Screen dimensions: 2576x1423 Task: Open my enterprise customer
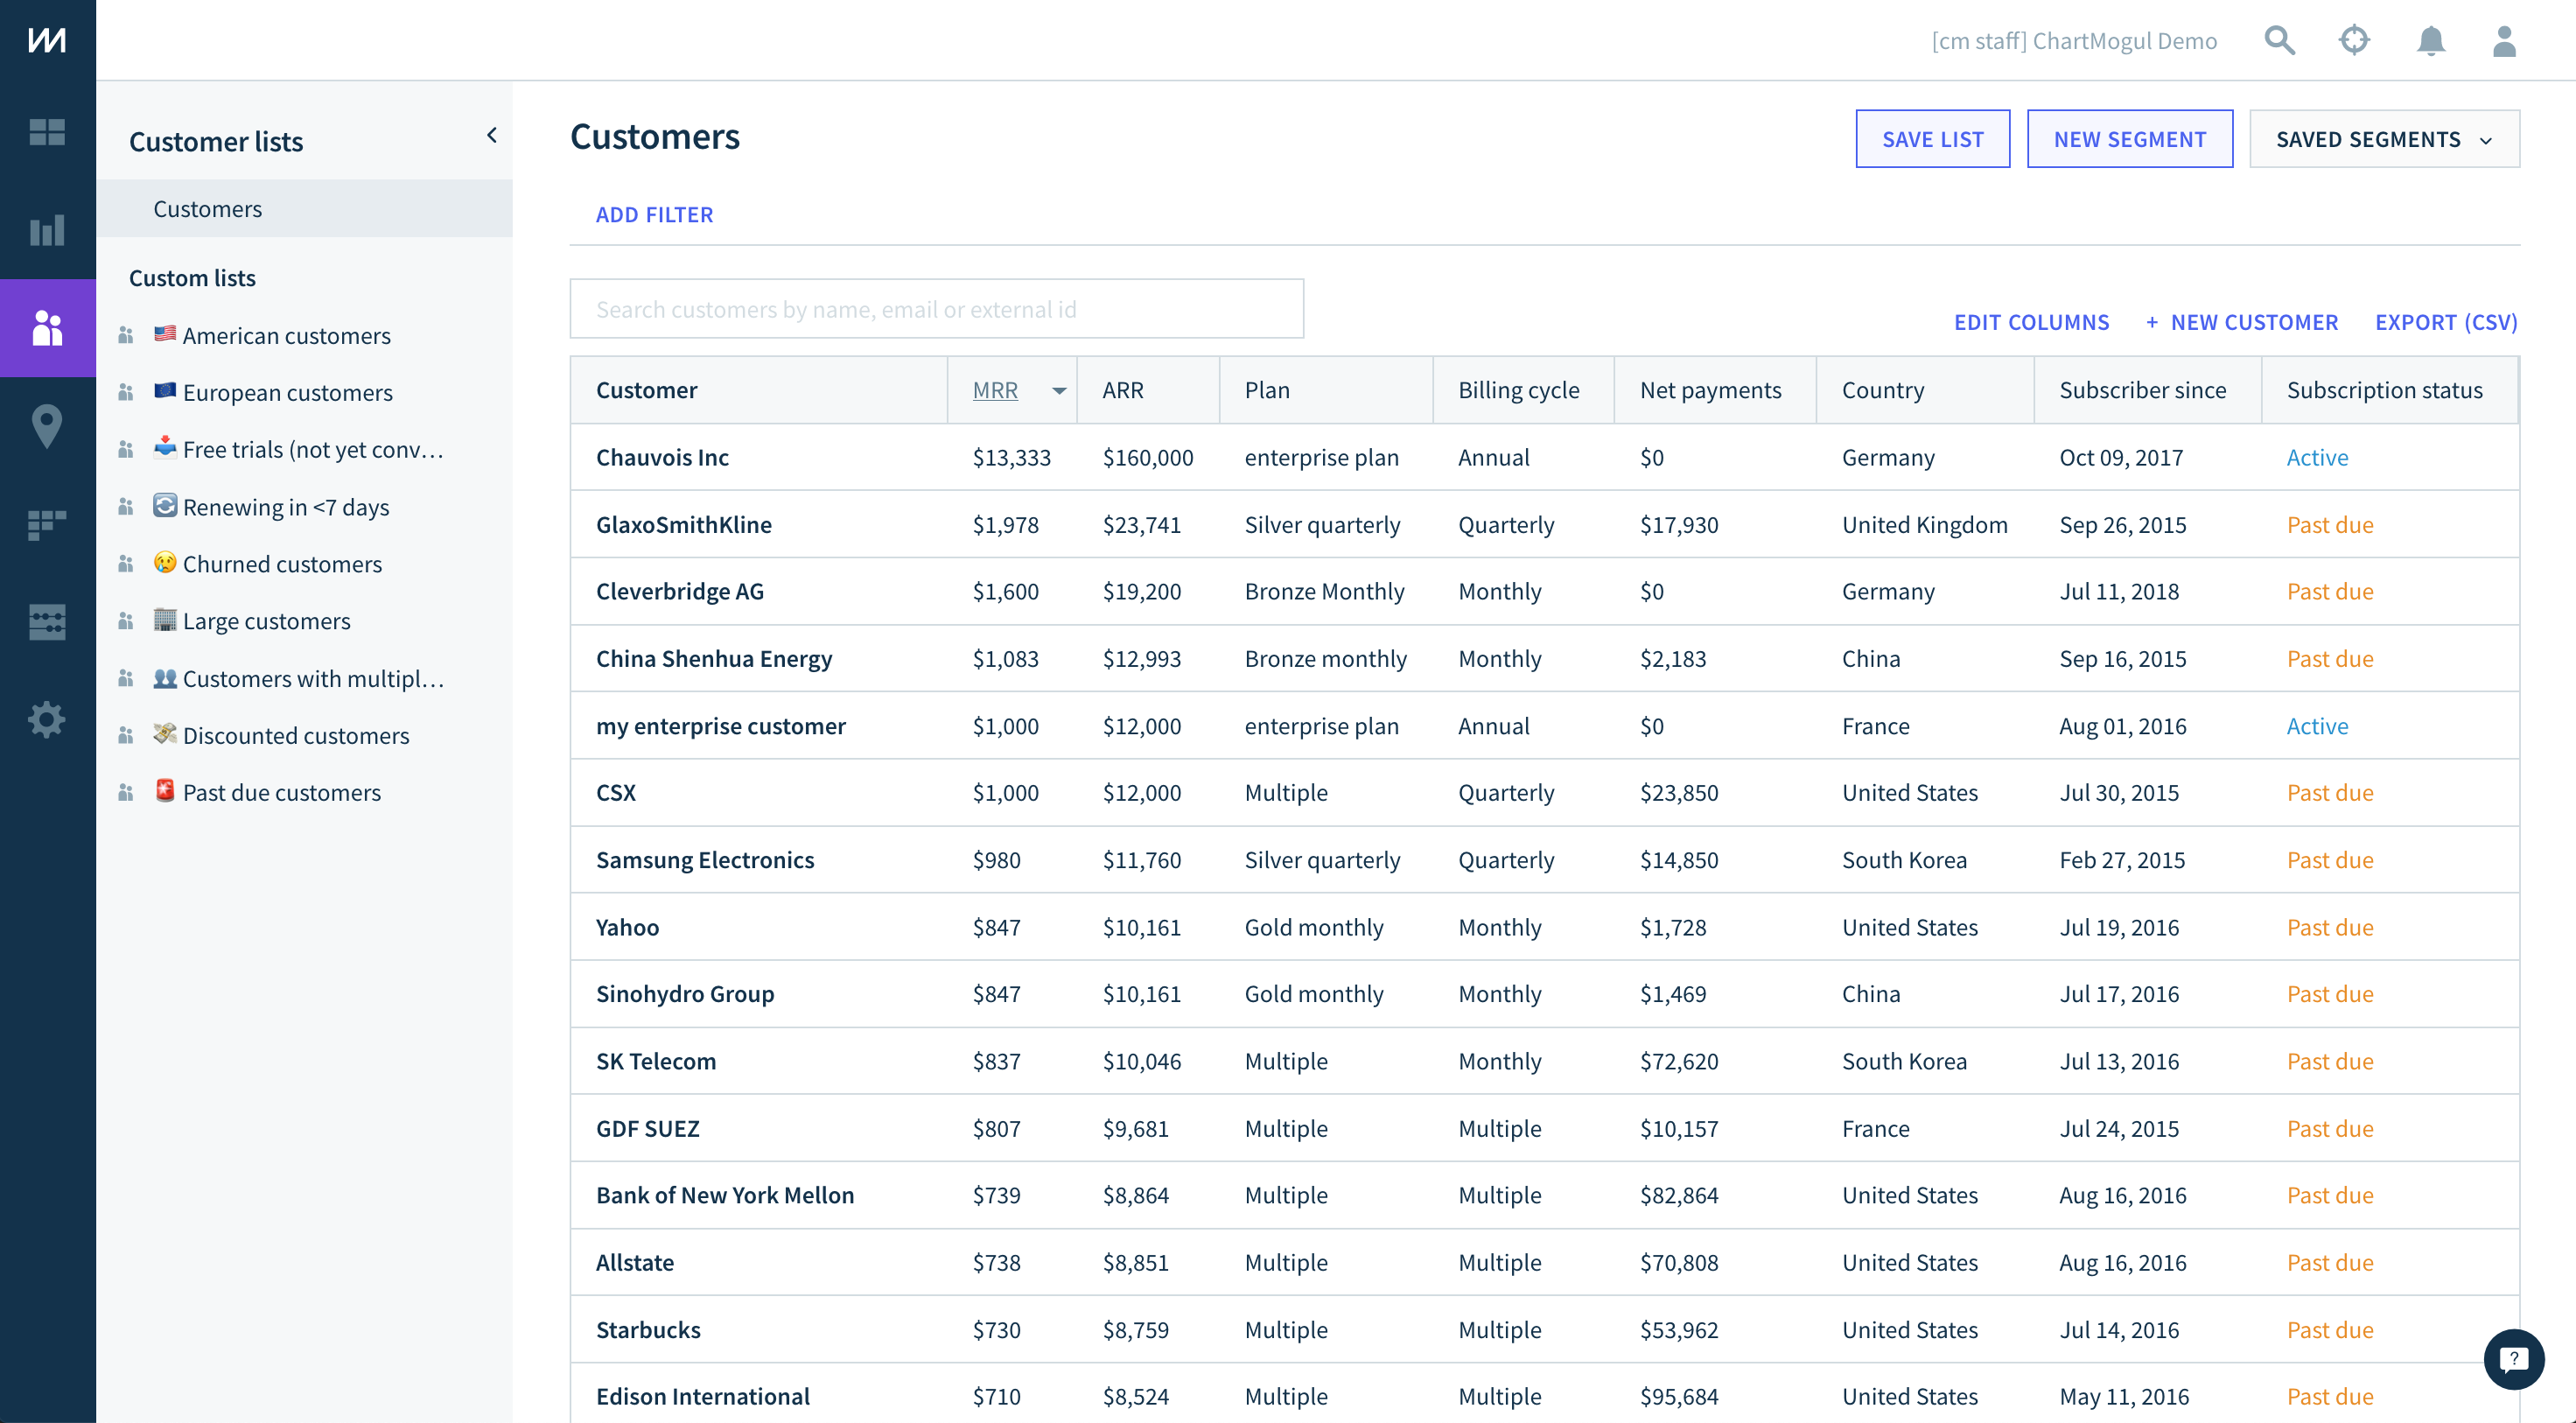pos(720,726)
